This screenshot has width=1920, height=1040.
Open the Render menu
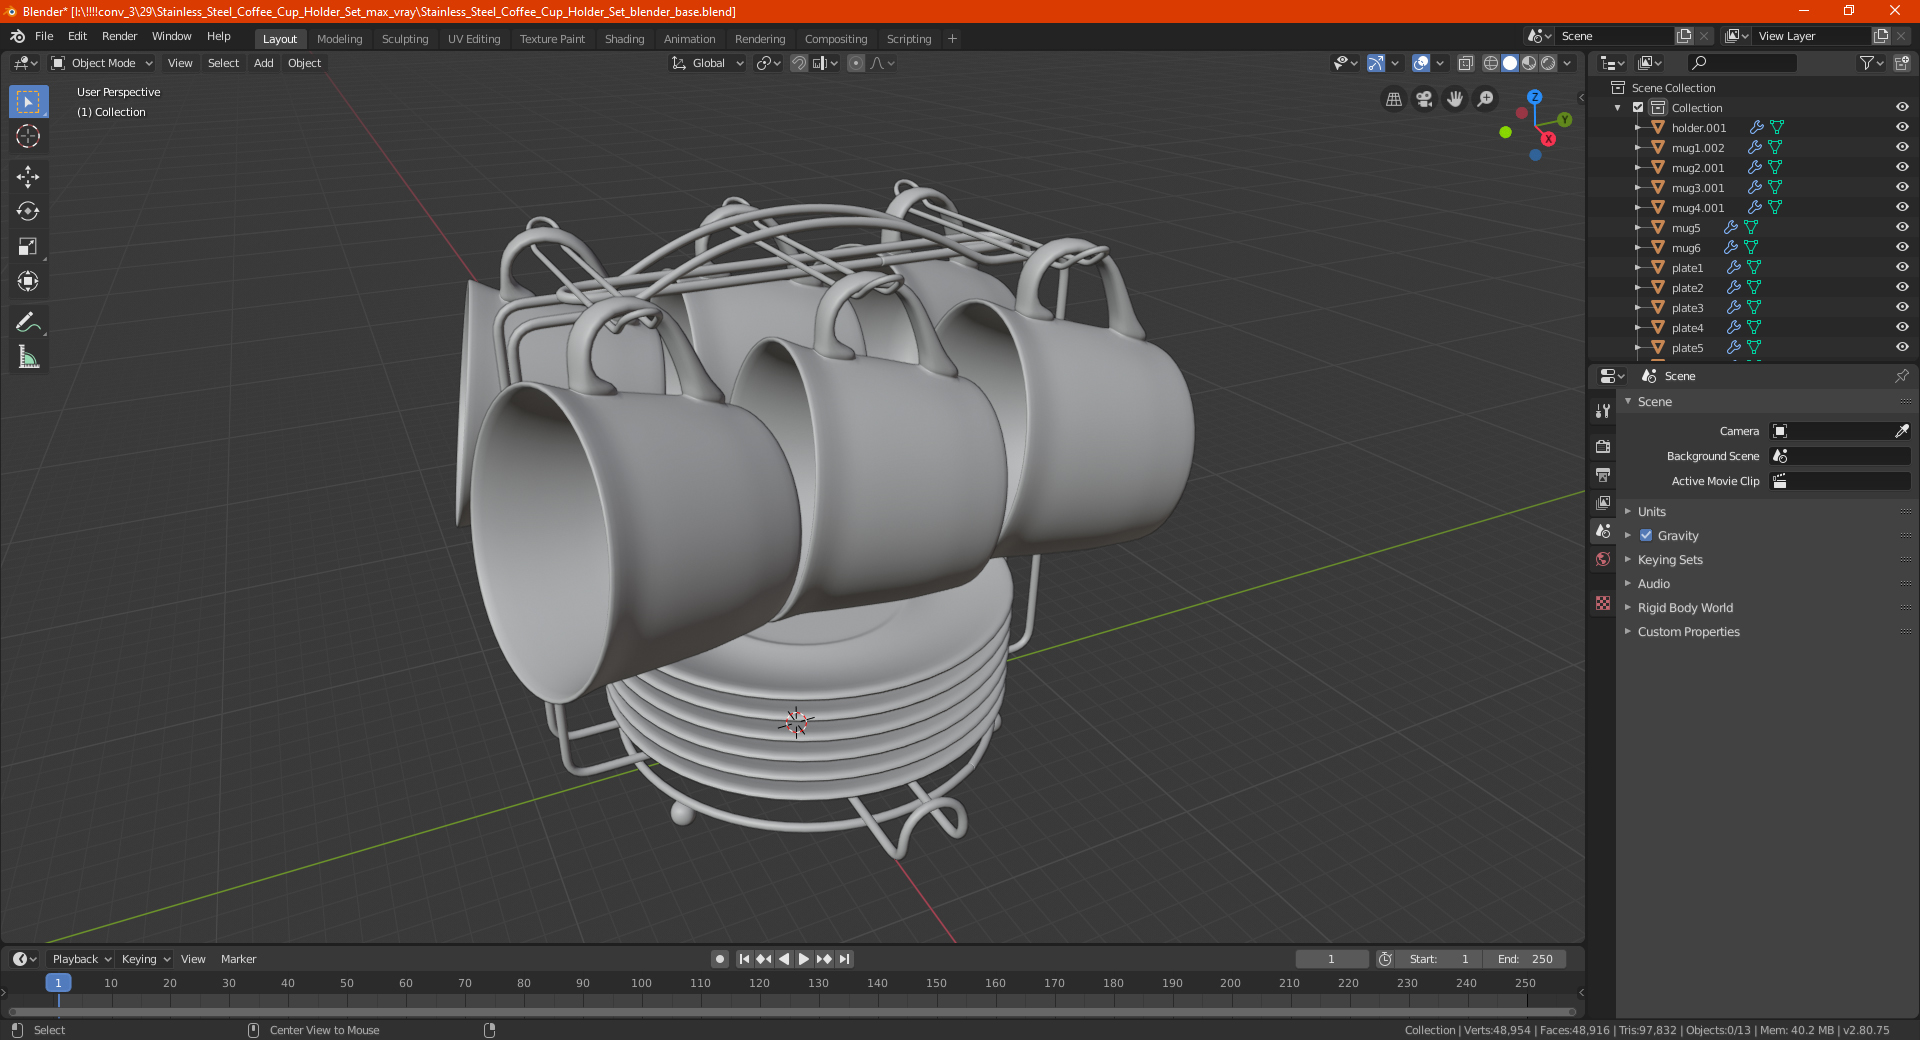click(x=119, y=36)
